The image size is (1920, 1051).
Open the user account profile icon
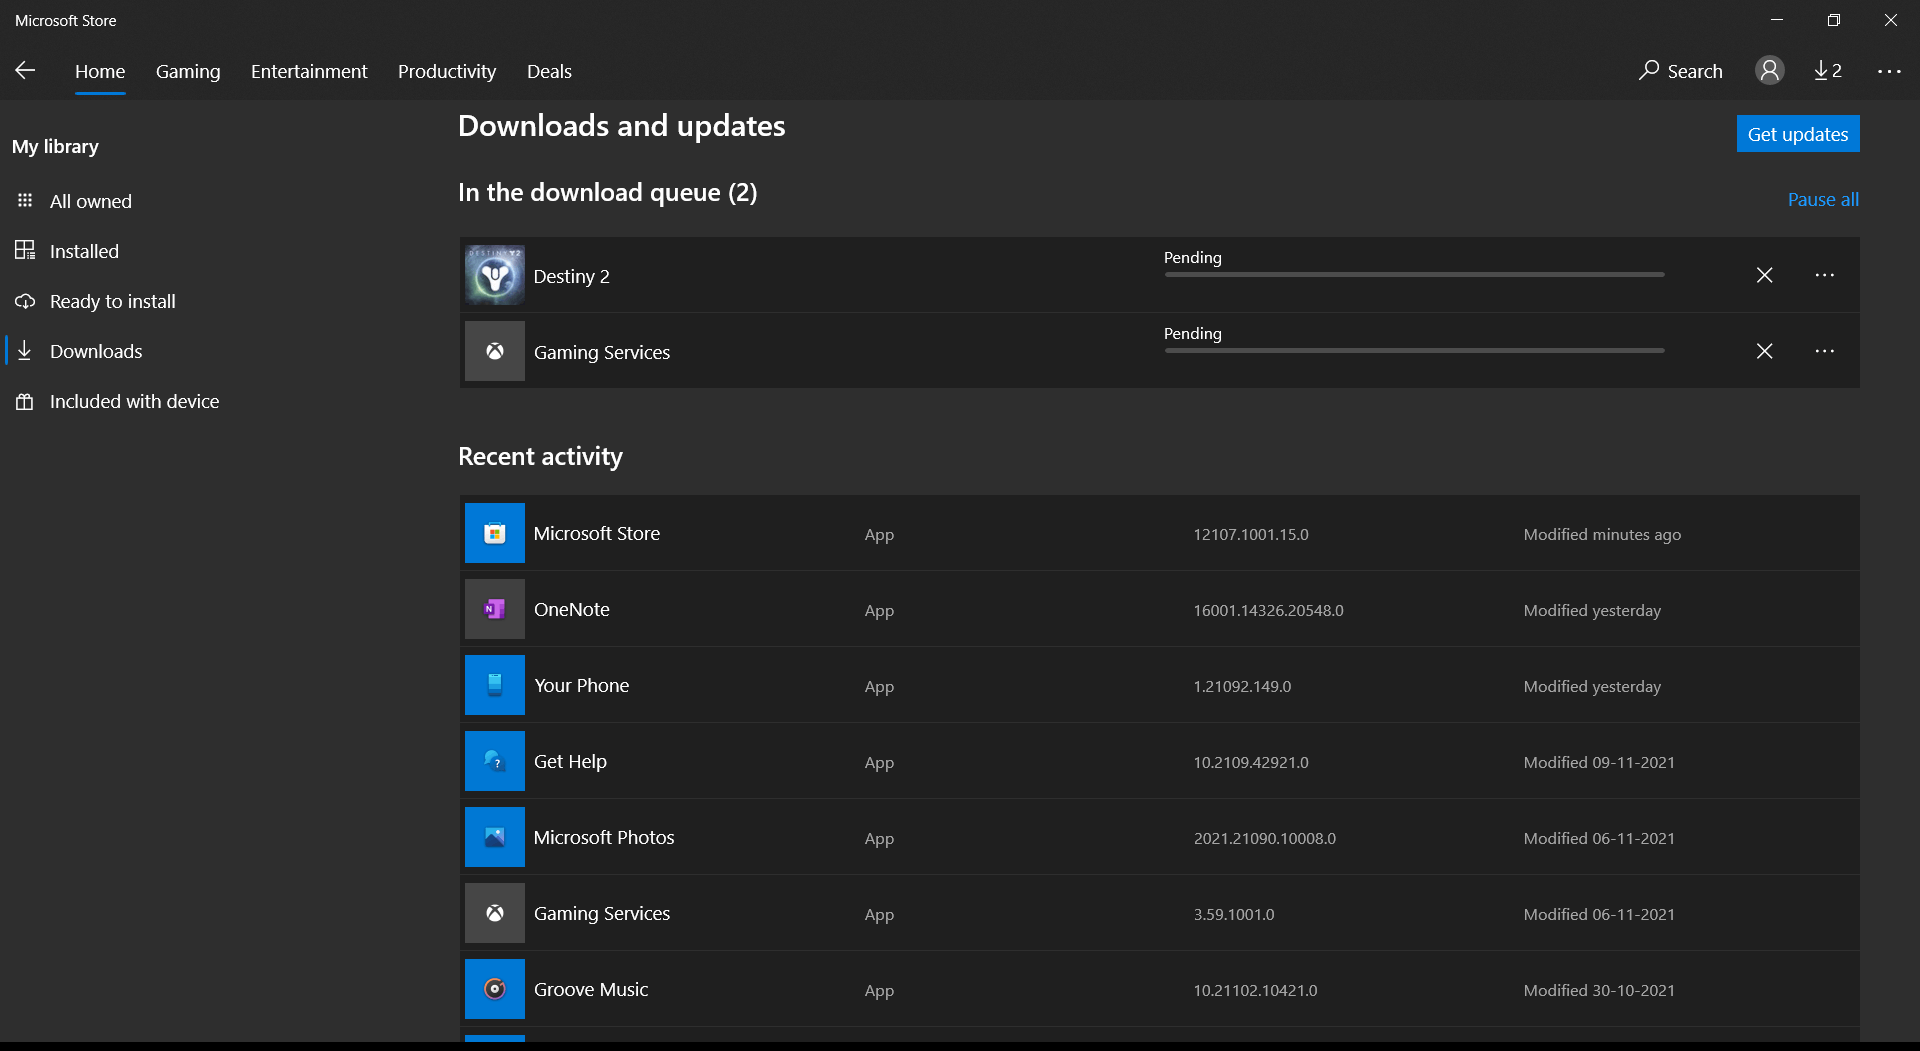tap(1769, 70)
